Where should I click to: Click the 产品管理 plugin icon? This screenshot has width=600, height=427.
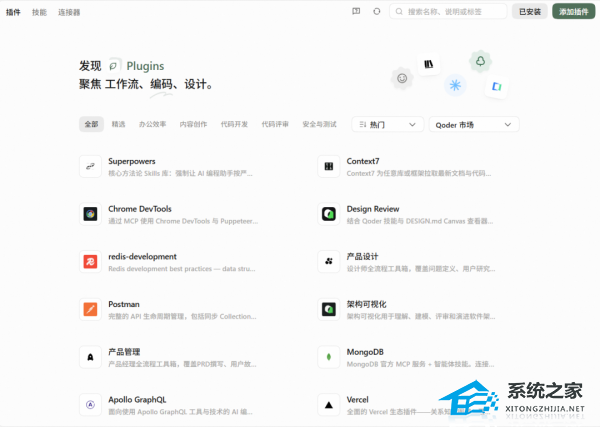(90, 357)
